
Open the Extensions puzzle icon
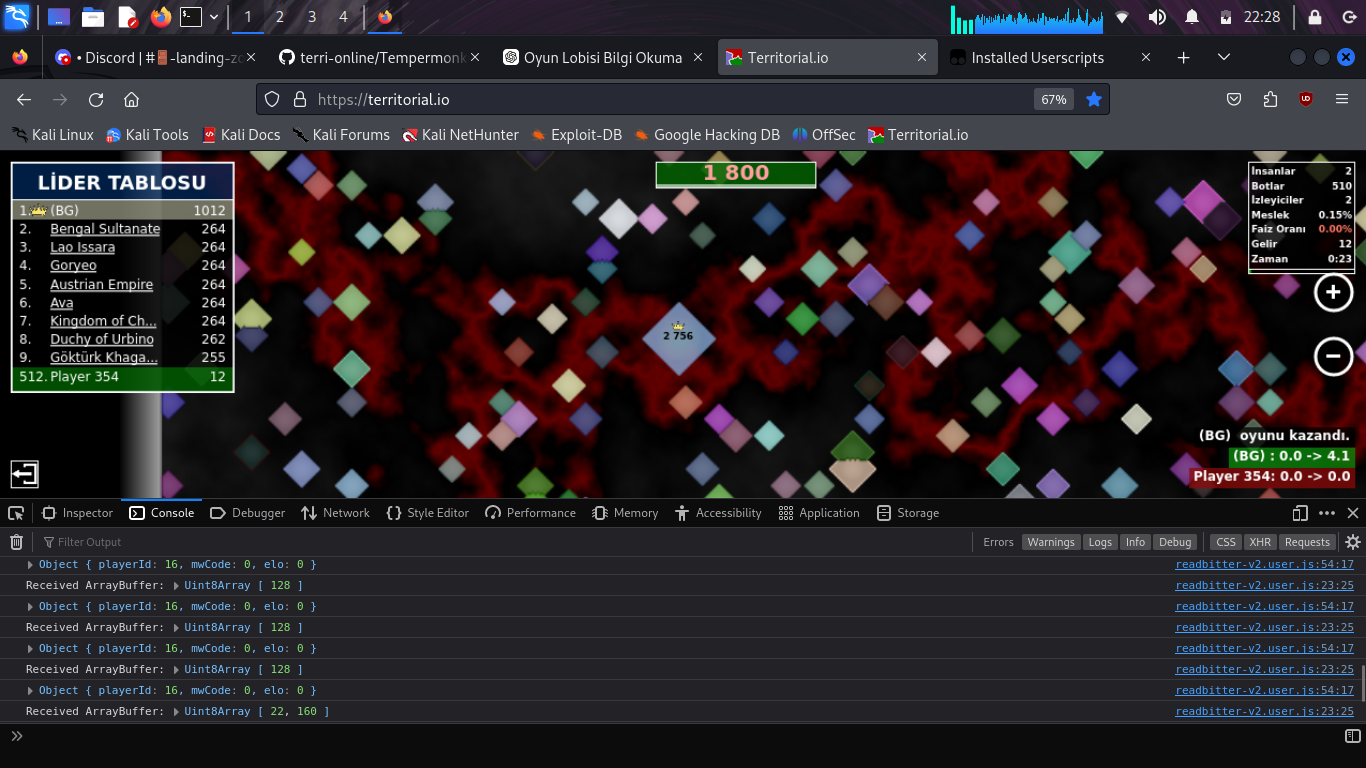(1270, 99)
